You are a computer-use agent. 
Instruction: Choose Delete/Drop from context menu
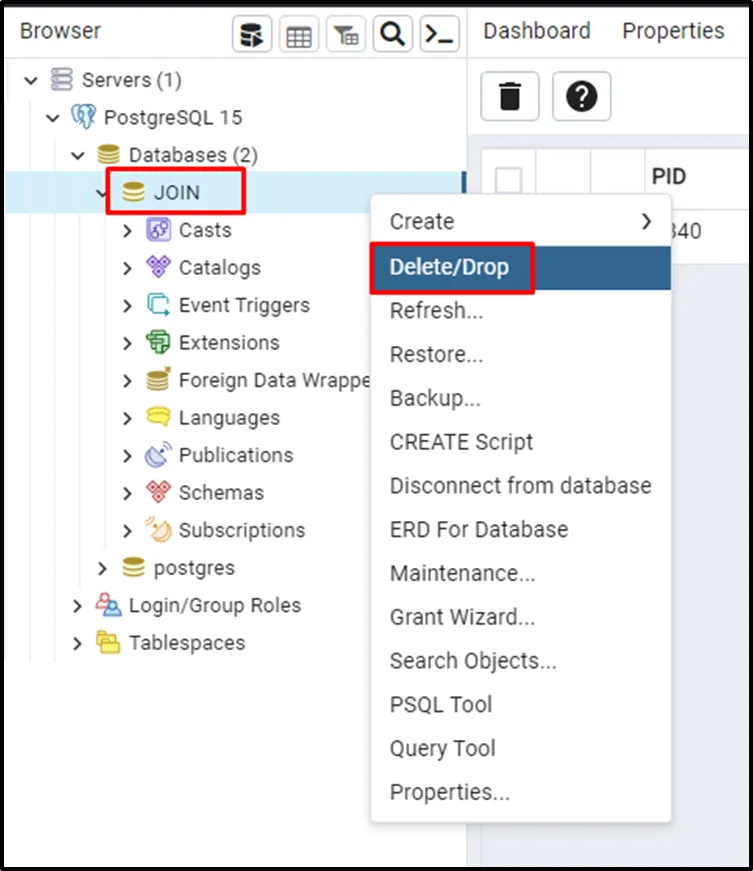point(449,267)
